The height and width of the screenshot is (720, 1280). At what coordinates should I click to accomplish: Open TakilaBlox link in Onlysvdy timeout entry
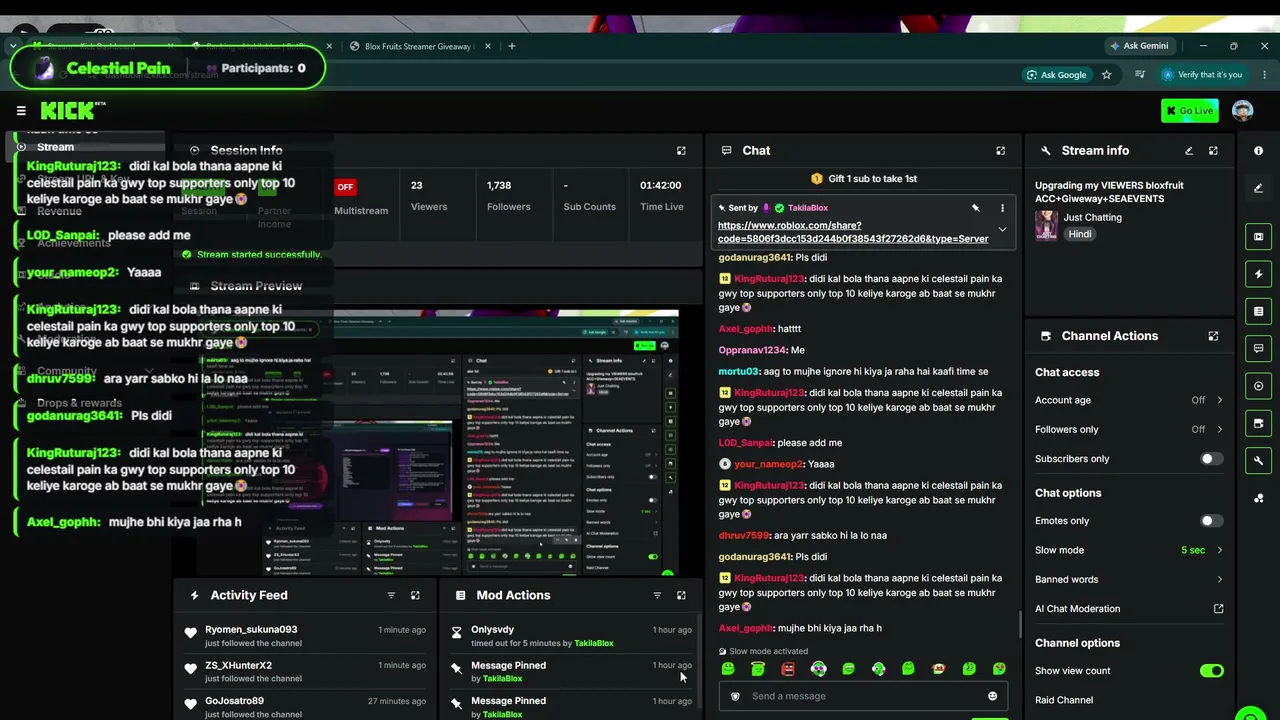(594, 643)
